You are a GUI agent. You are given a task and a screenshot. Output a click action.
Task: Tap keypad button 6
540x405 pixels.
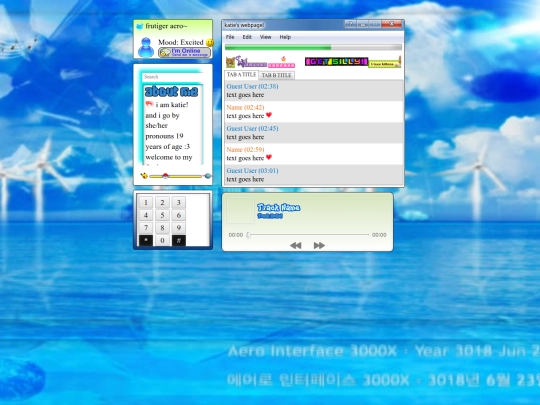(x=179, y=215)
